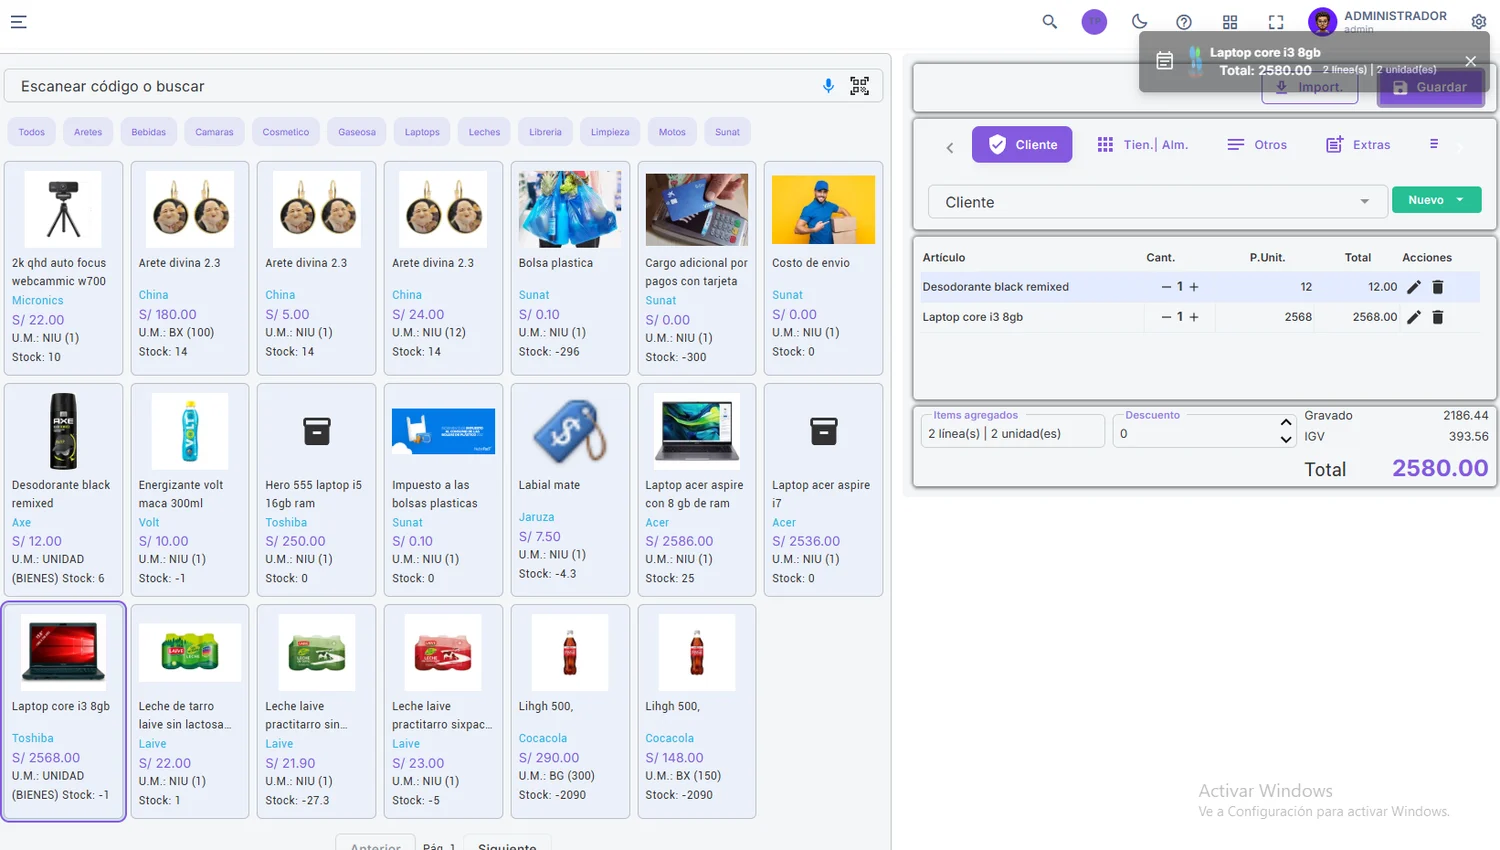
Task: Filter products by Gaseosa category
Action: (x=357, y=132)
